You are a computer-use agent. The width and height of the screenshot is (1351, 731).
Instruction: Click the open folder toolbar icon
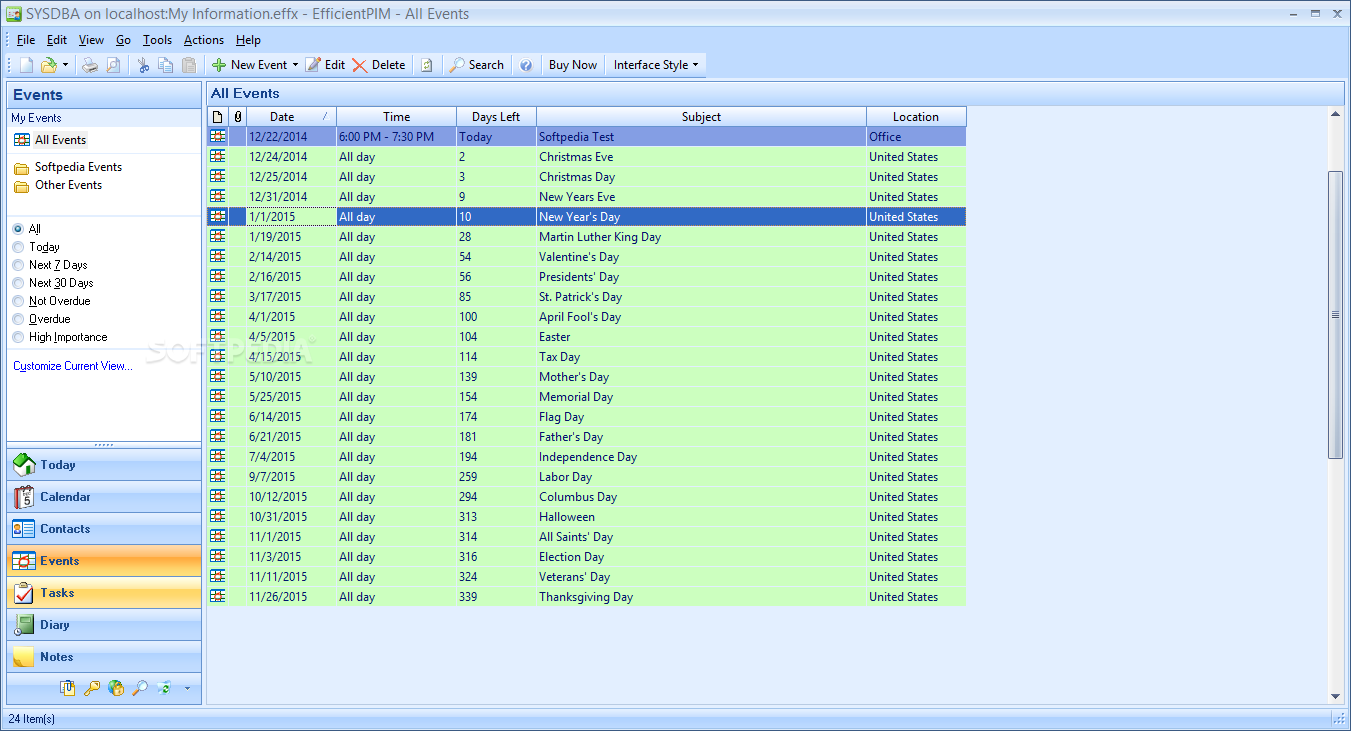point(48,65)
